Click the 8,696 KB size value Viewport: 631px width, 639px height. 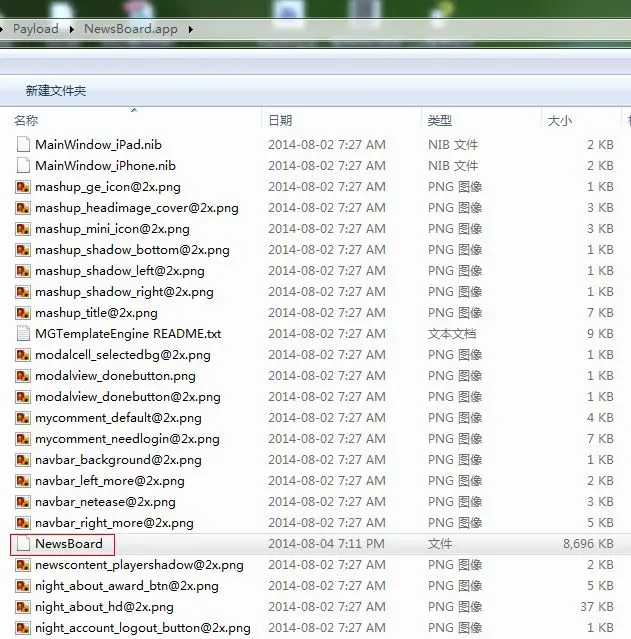pos(588,544)
